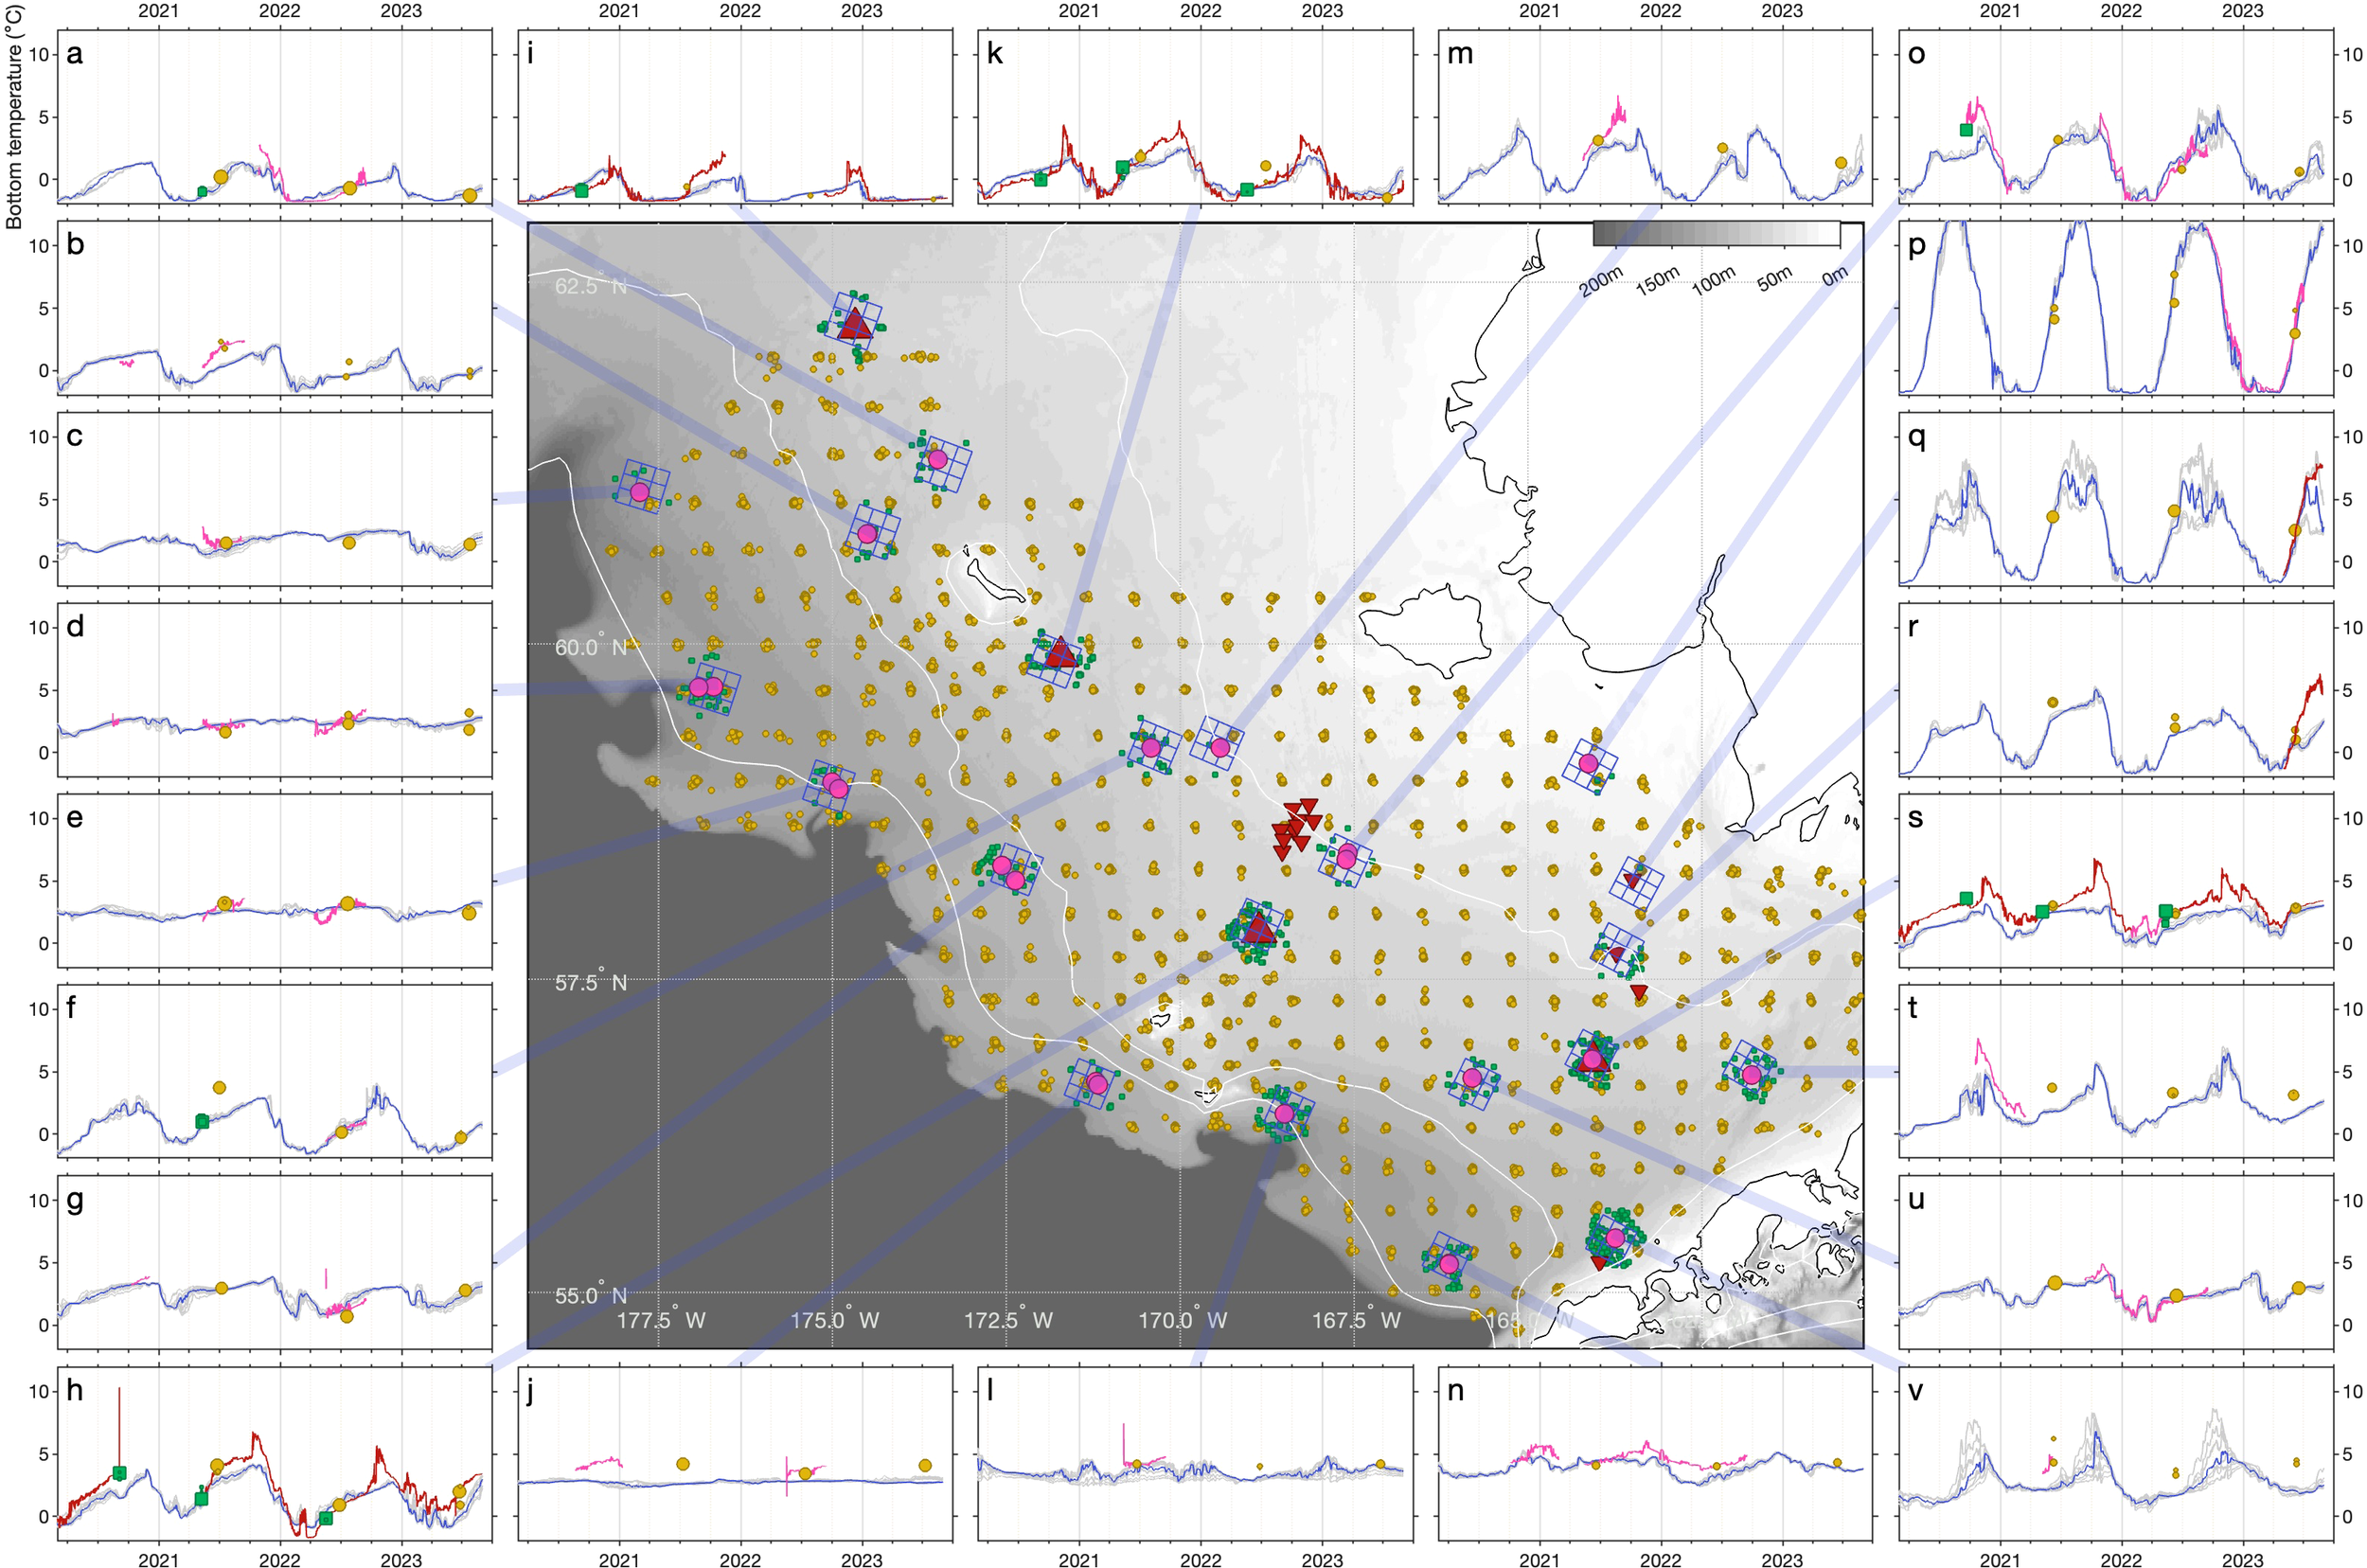Click the pink vertical spike in panel g
Screen dimensions: 2367x1568
click(326, 1278)
